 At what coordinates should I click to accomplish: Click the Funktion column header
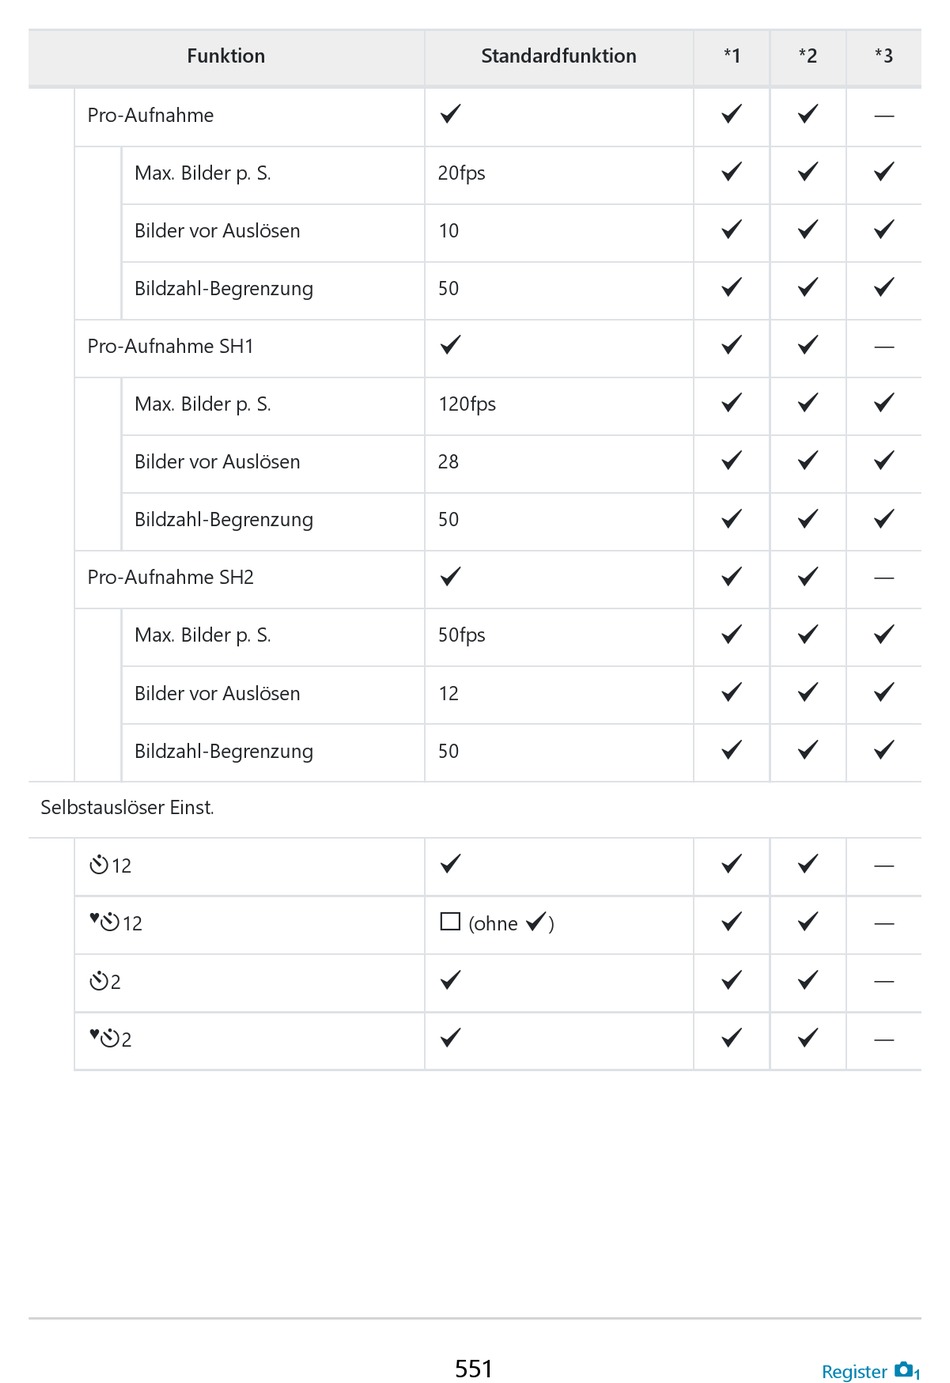click(x=226, y=56)
